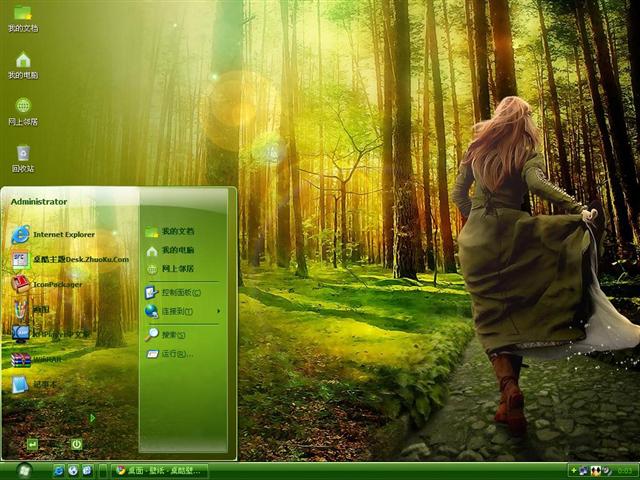The image size is (640, 480).
Task: Click third quick launch desktop icon
Action: 87,471
